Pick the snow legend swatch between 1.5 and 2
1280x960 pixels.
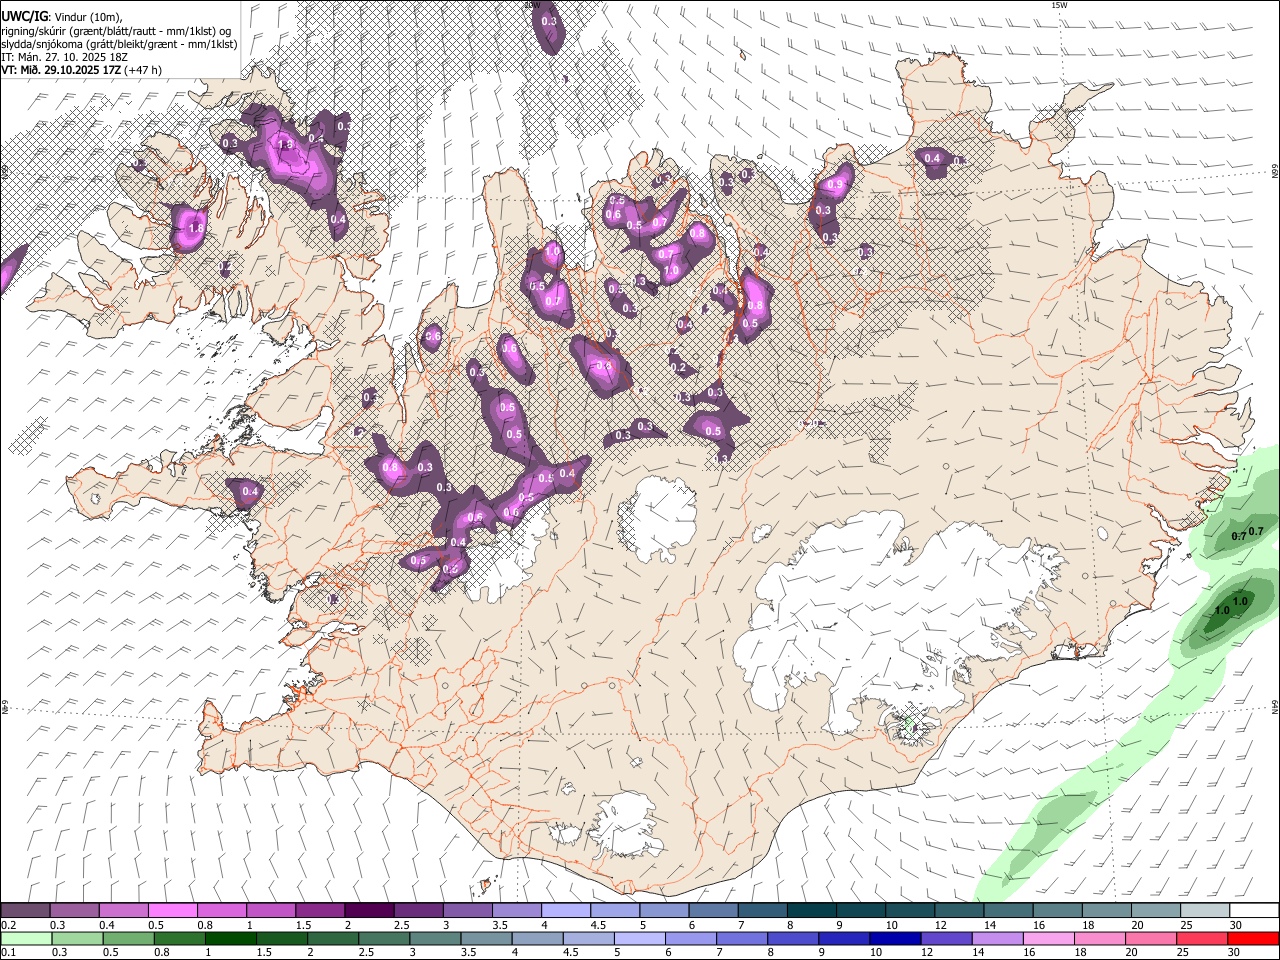(319, 911)
